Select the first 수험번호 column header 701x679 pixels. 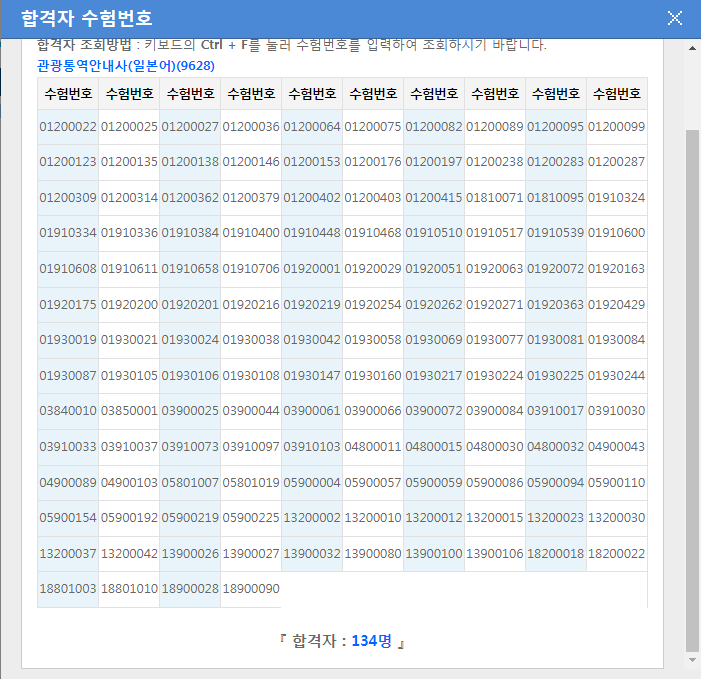68,94
